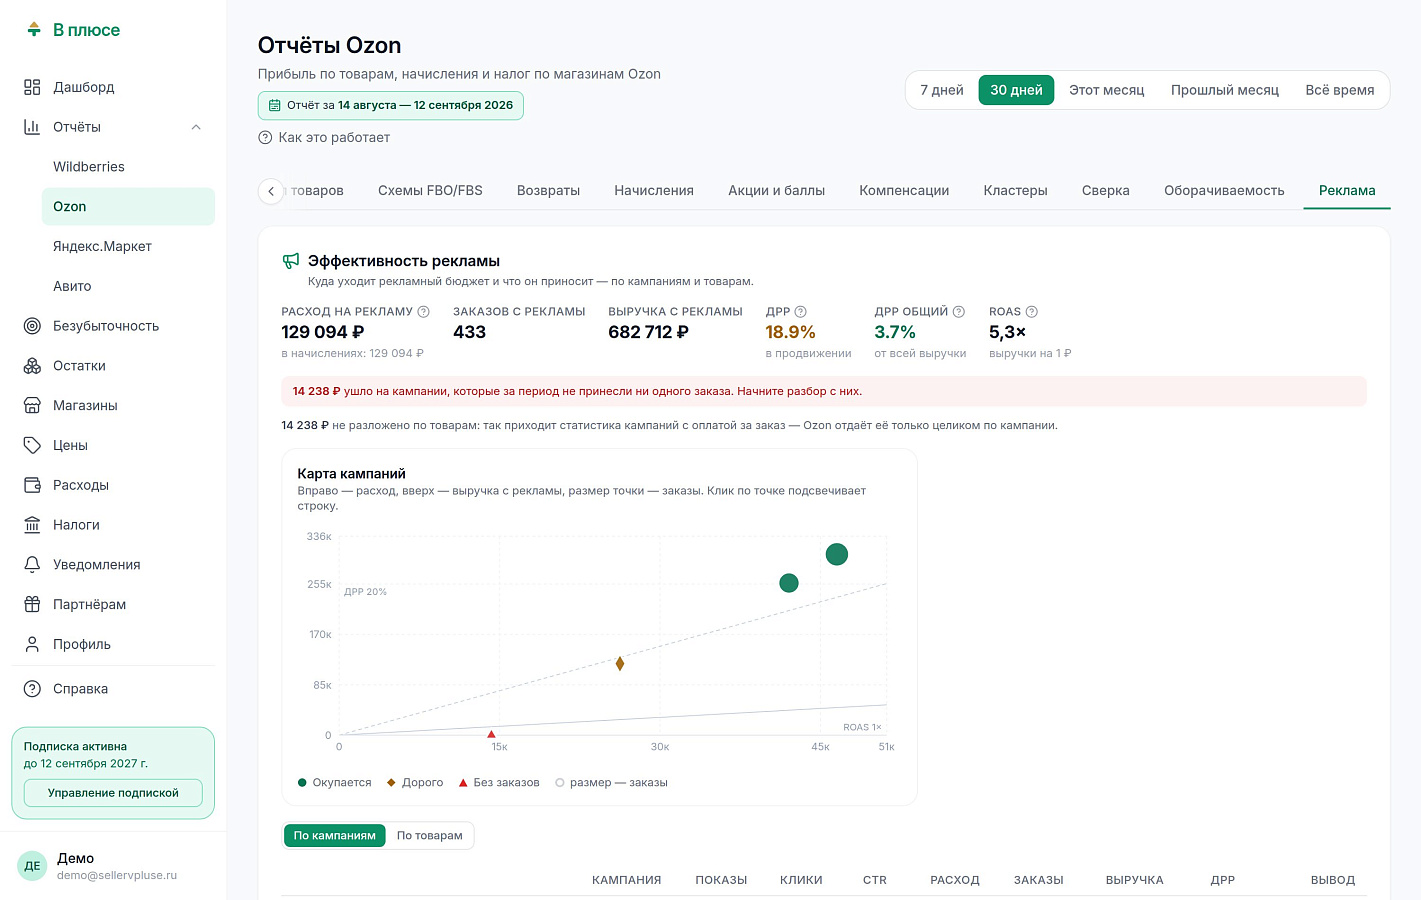Click the ДЕ user avatar
This screenshot has width=1421, height=900.
click(32, 866)
